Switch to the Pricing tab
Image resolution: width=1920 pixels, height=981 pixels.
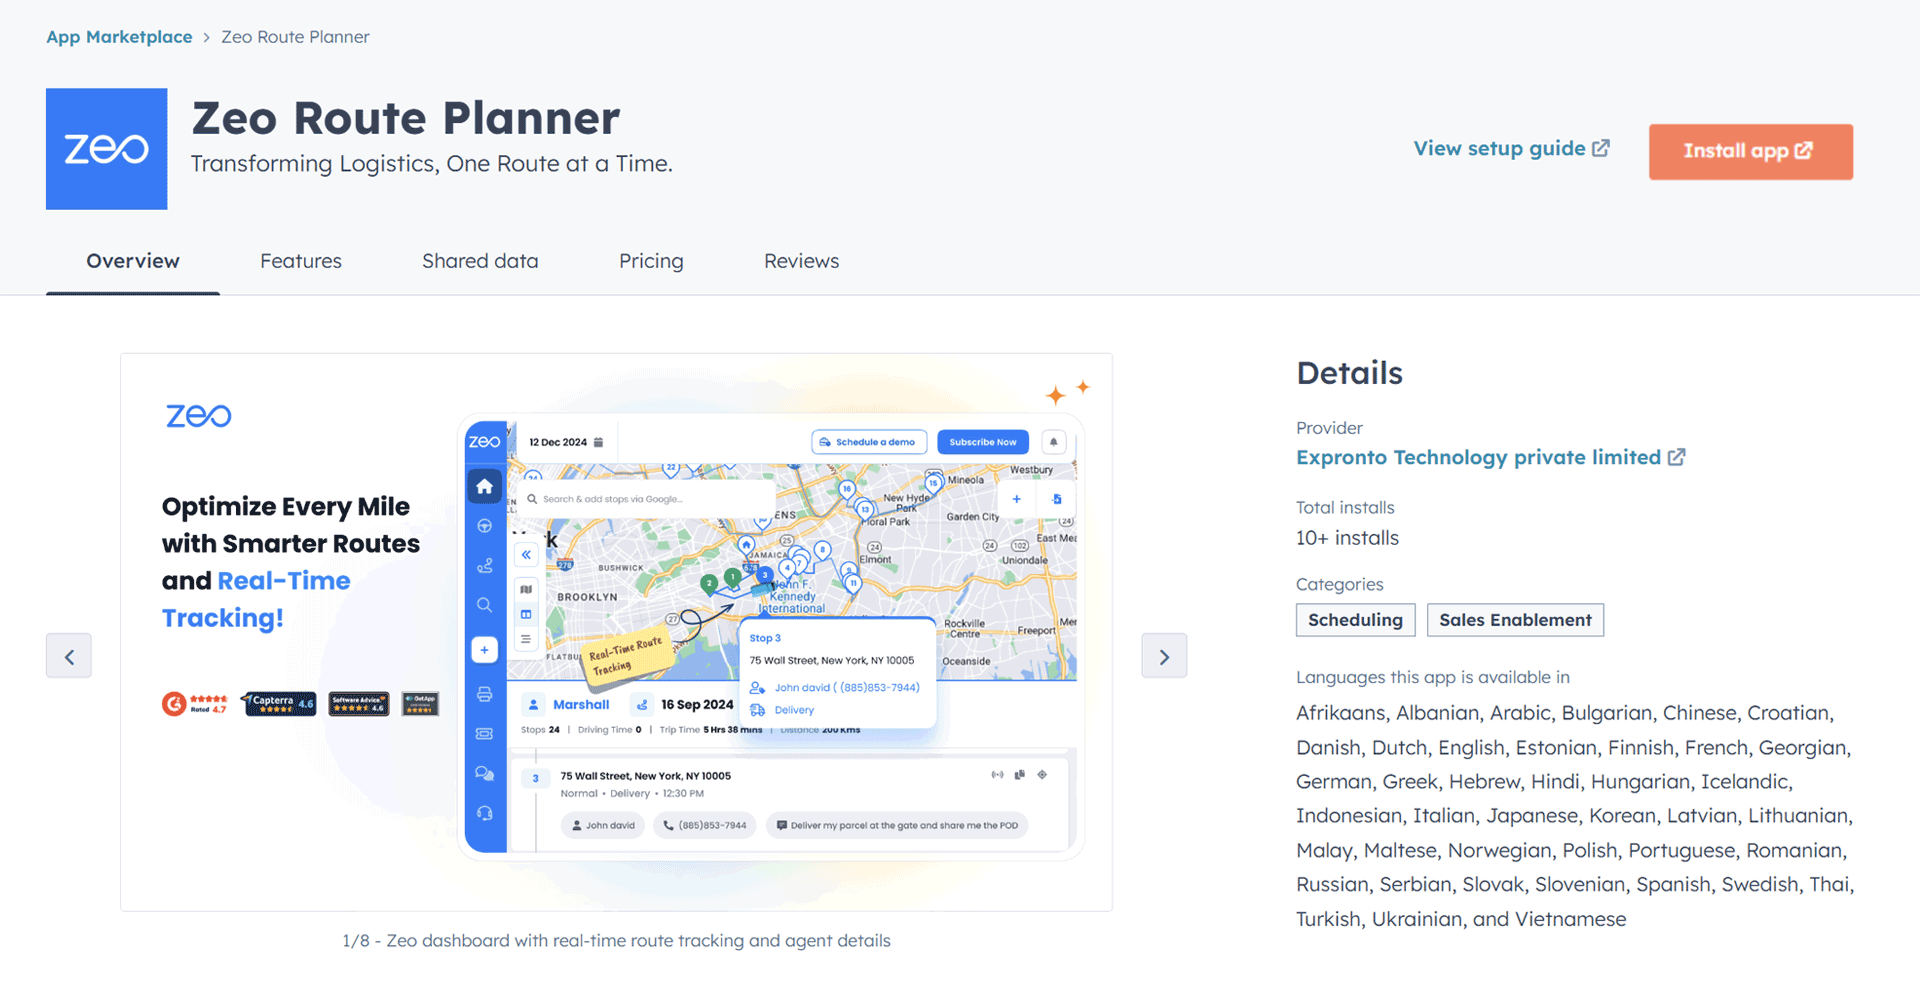pos(651,261)
